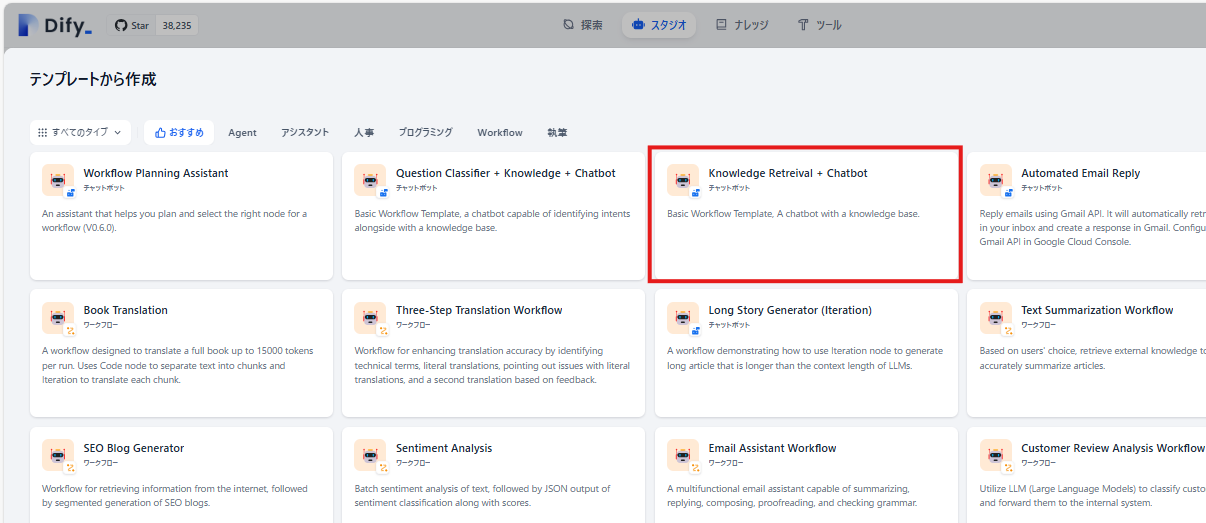Viewport: 1206px width, 523px height.
Task: Click the grid icon in すべてのタイプ
Action: (43, 132)
